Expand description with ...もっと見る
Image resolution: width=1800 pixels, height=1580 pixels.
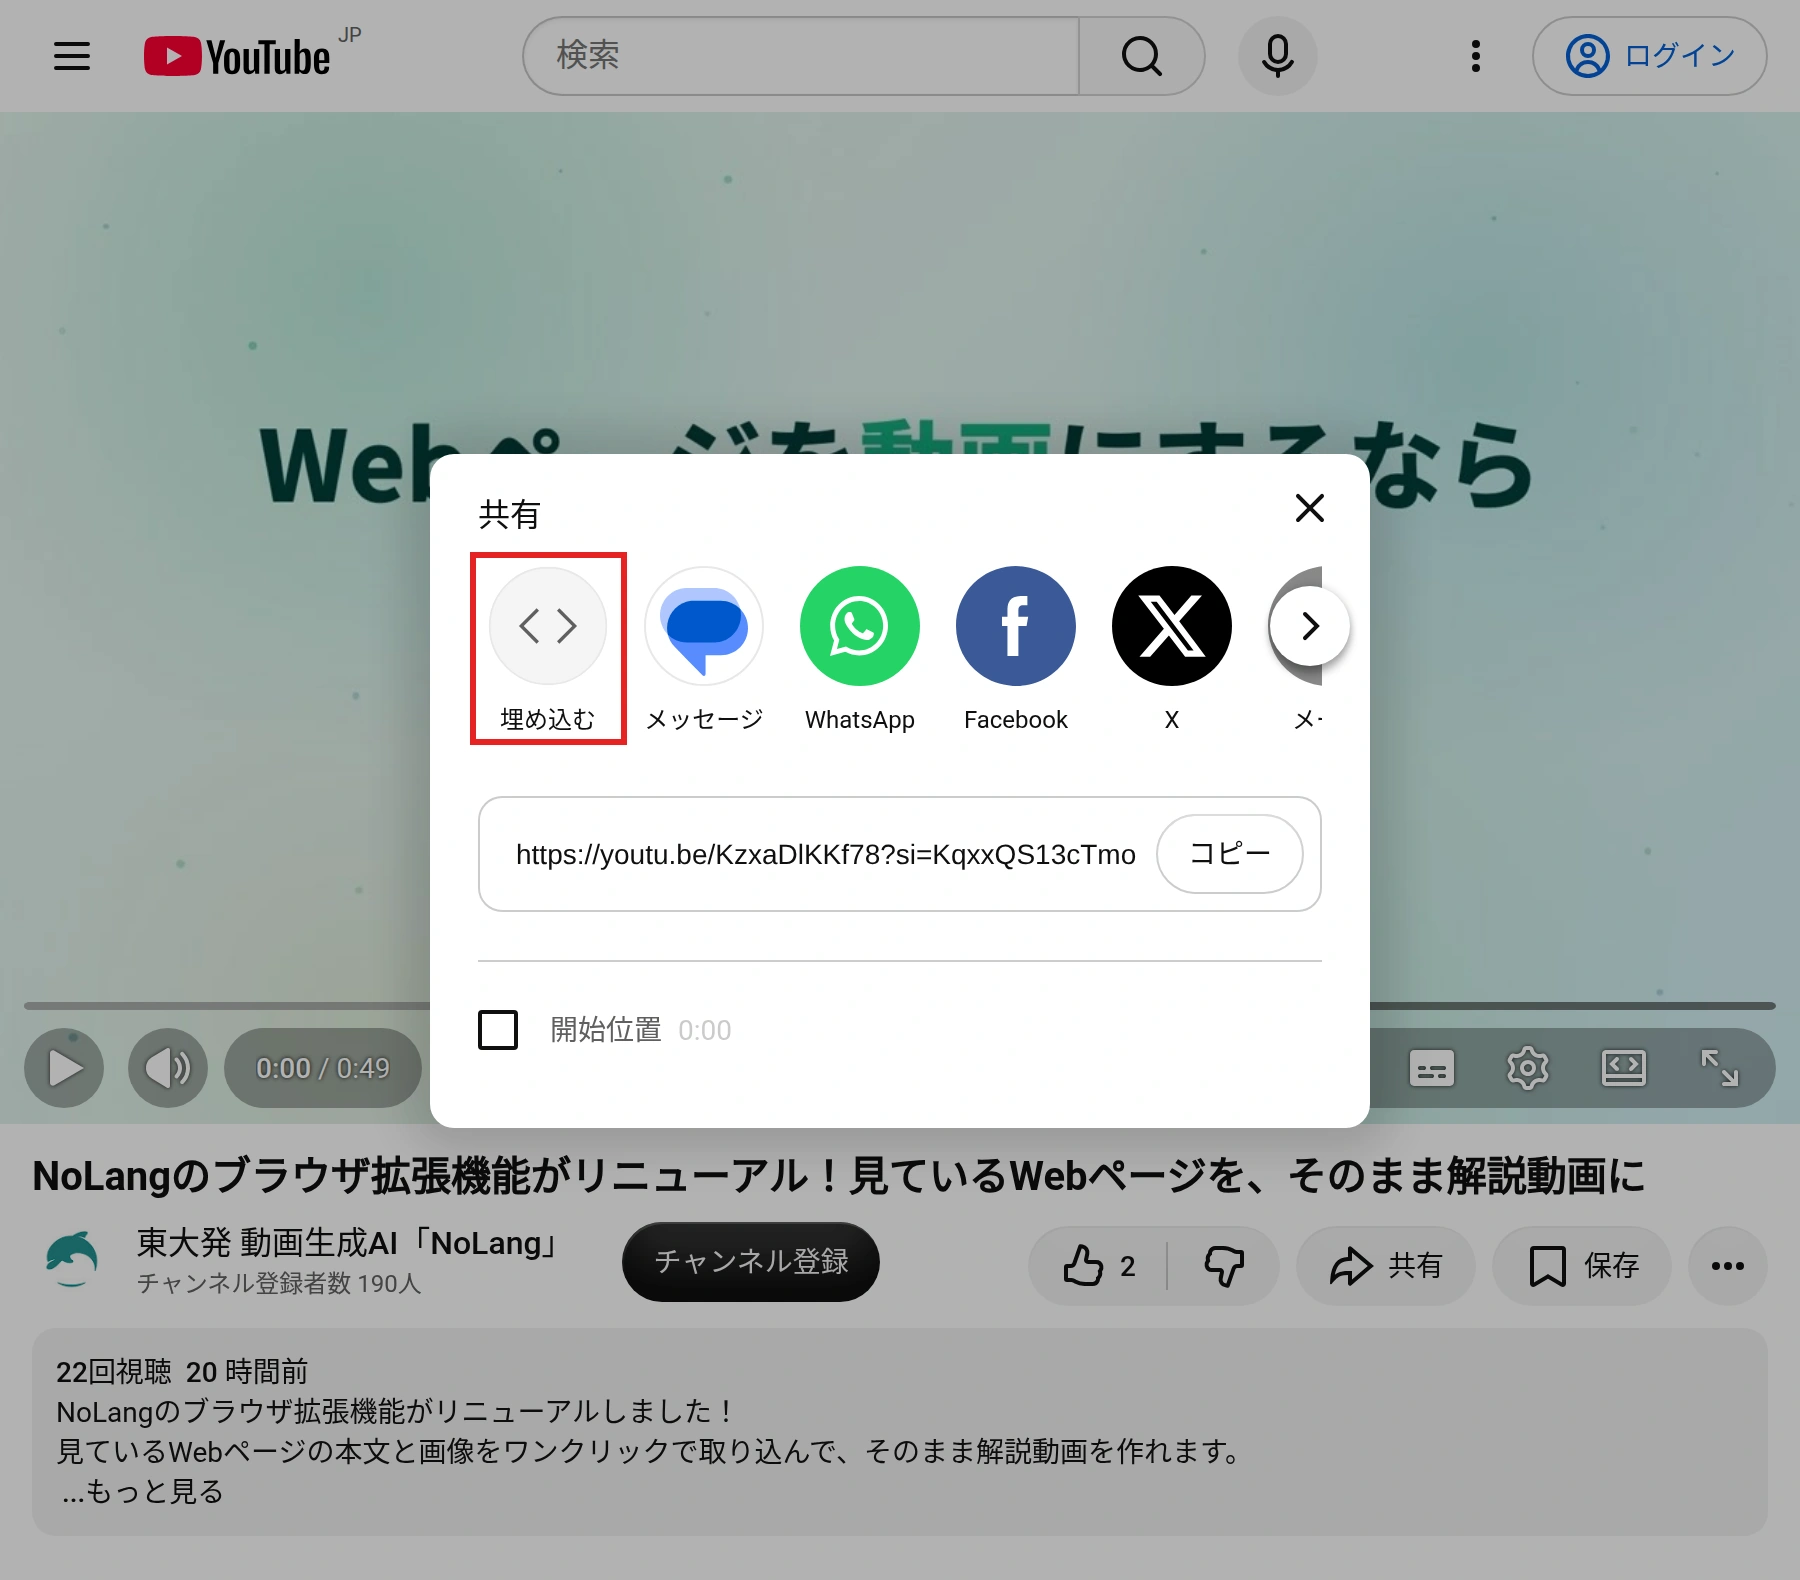[x=142, y=1491]
